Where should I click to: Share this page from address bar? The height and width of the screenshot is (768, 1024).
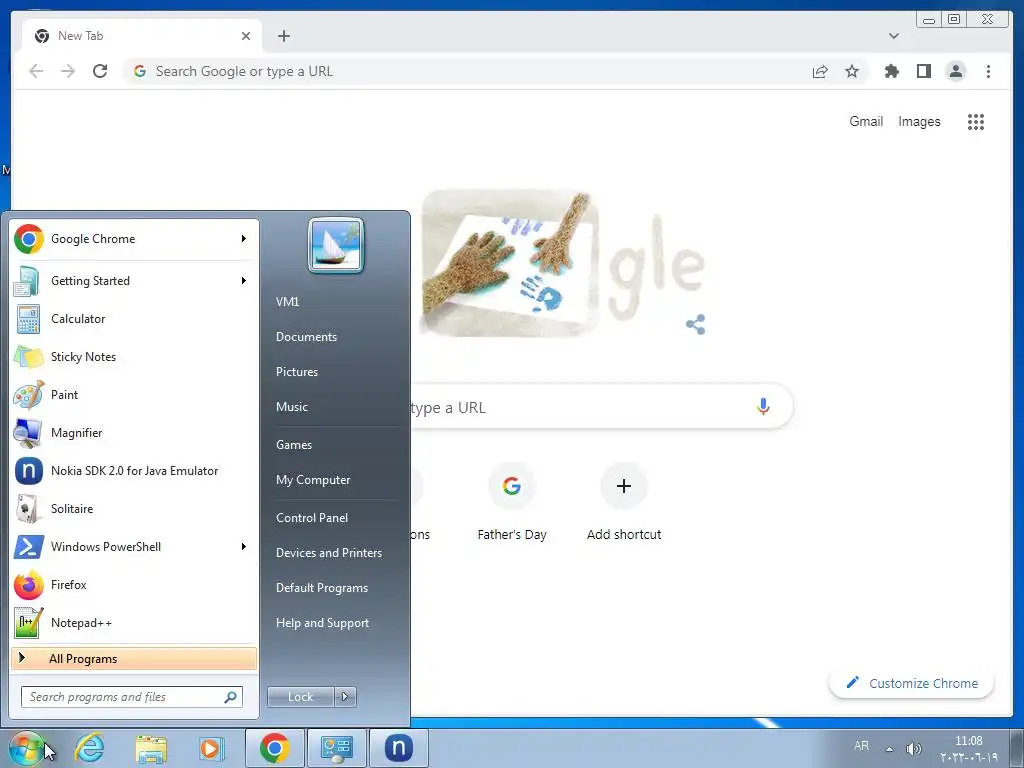[820, 71]
